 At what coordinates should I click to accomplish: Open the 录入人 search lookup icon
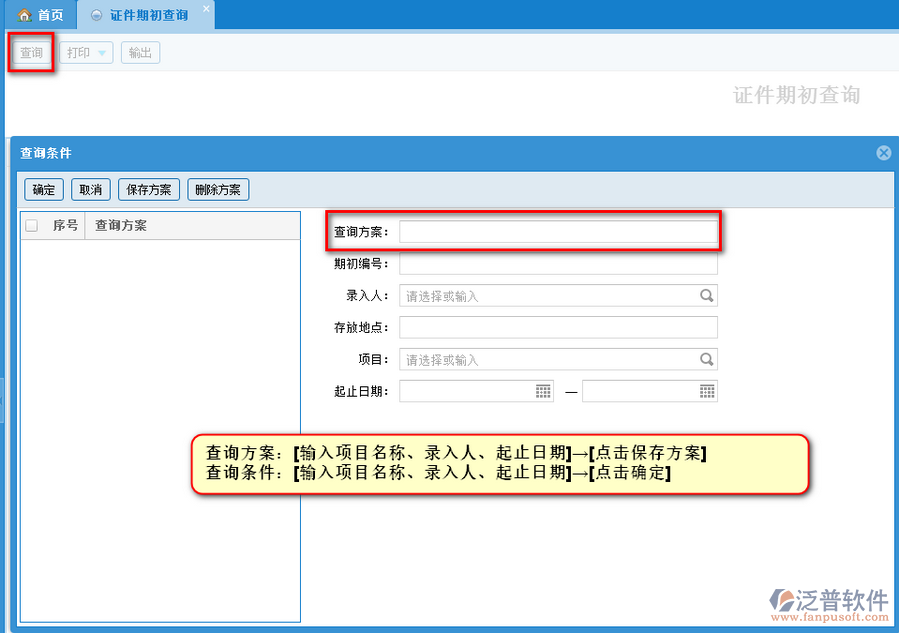point(706,295)
